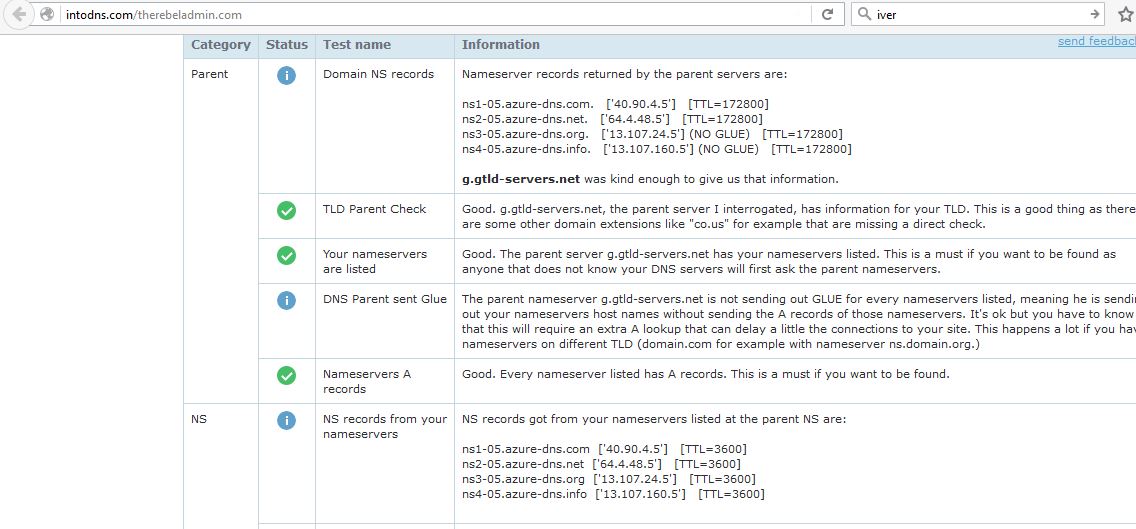Click green check for Your nameservers are listed
1136x529 pixels.
click(x=286, y=255)
